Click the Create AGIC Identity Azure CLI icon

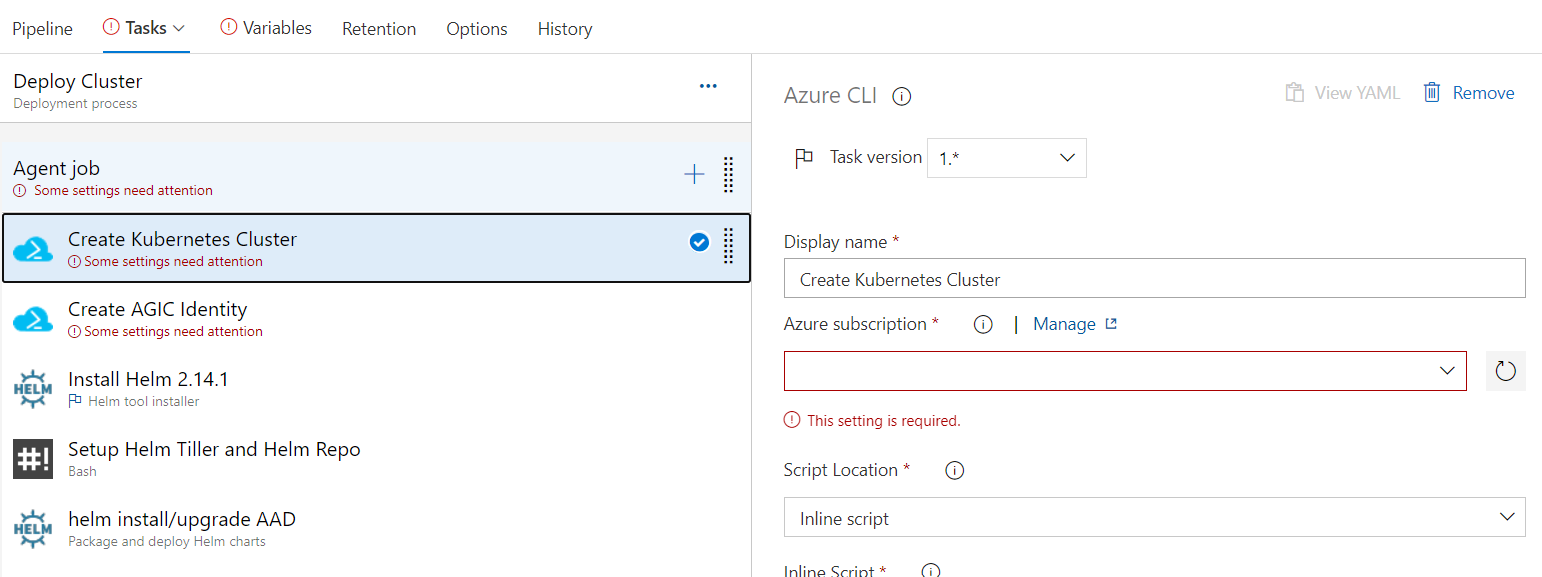[33, 319]
